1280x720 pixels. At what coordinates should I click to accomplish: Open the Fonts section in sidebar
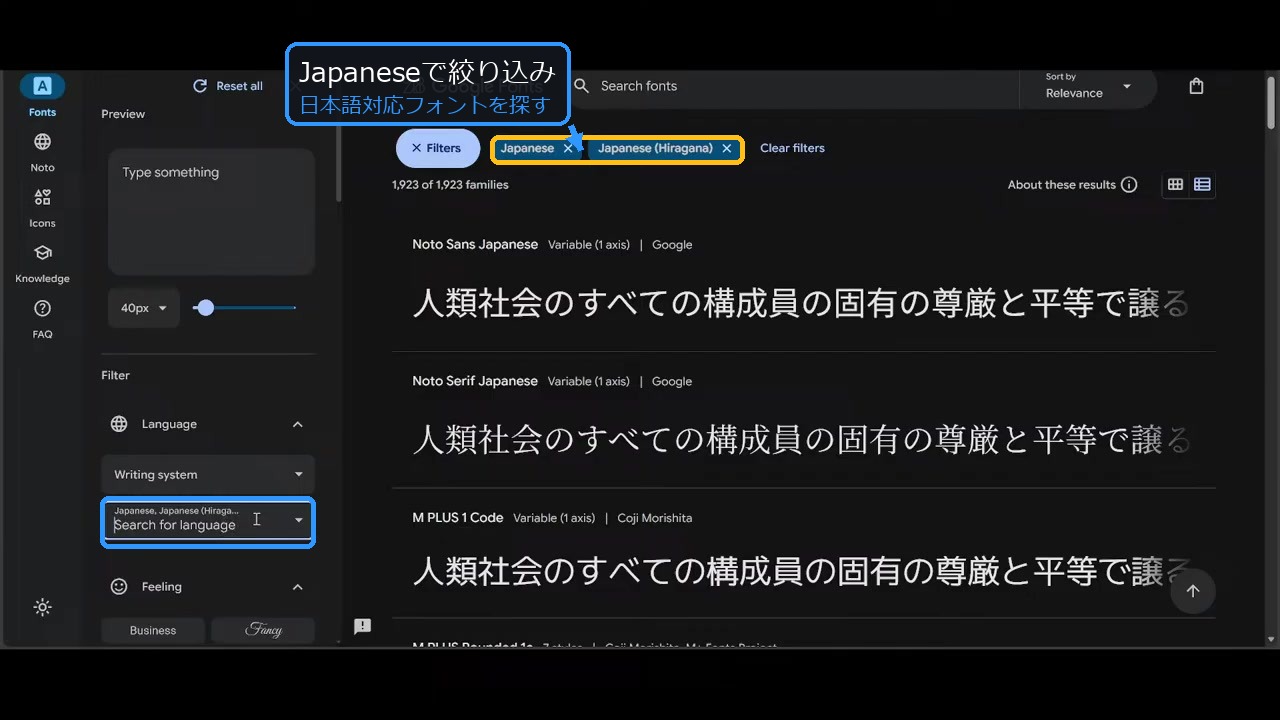42,96
